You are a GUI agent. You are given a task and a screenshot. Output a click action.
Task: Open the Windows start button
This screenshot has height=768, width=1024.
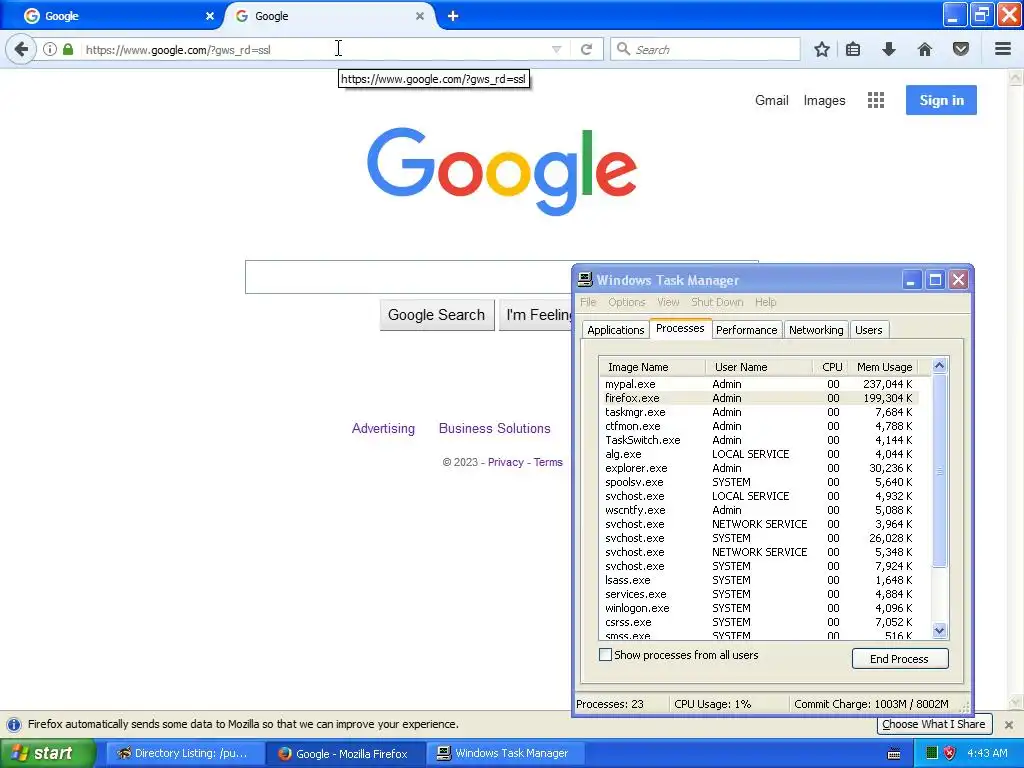click(47, 753)
